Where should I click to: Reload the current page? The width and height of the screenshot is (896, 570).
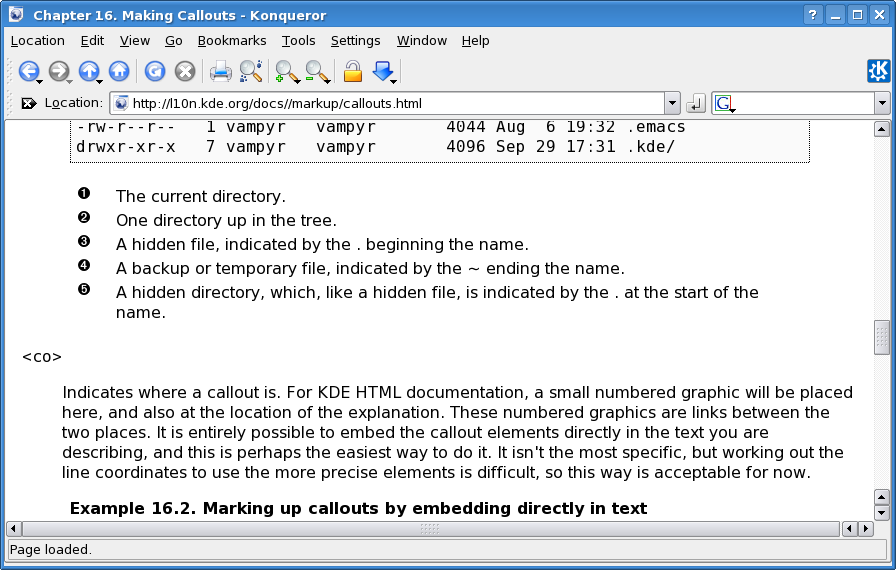(154, 71)
